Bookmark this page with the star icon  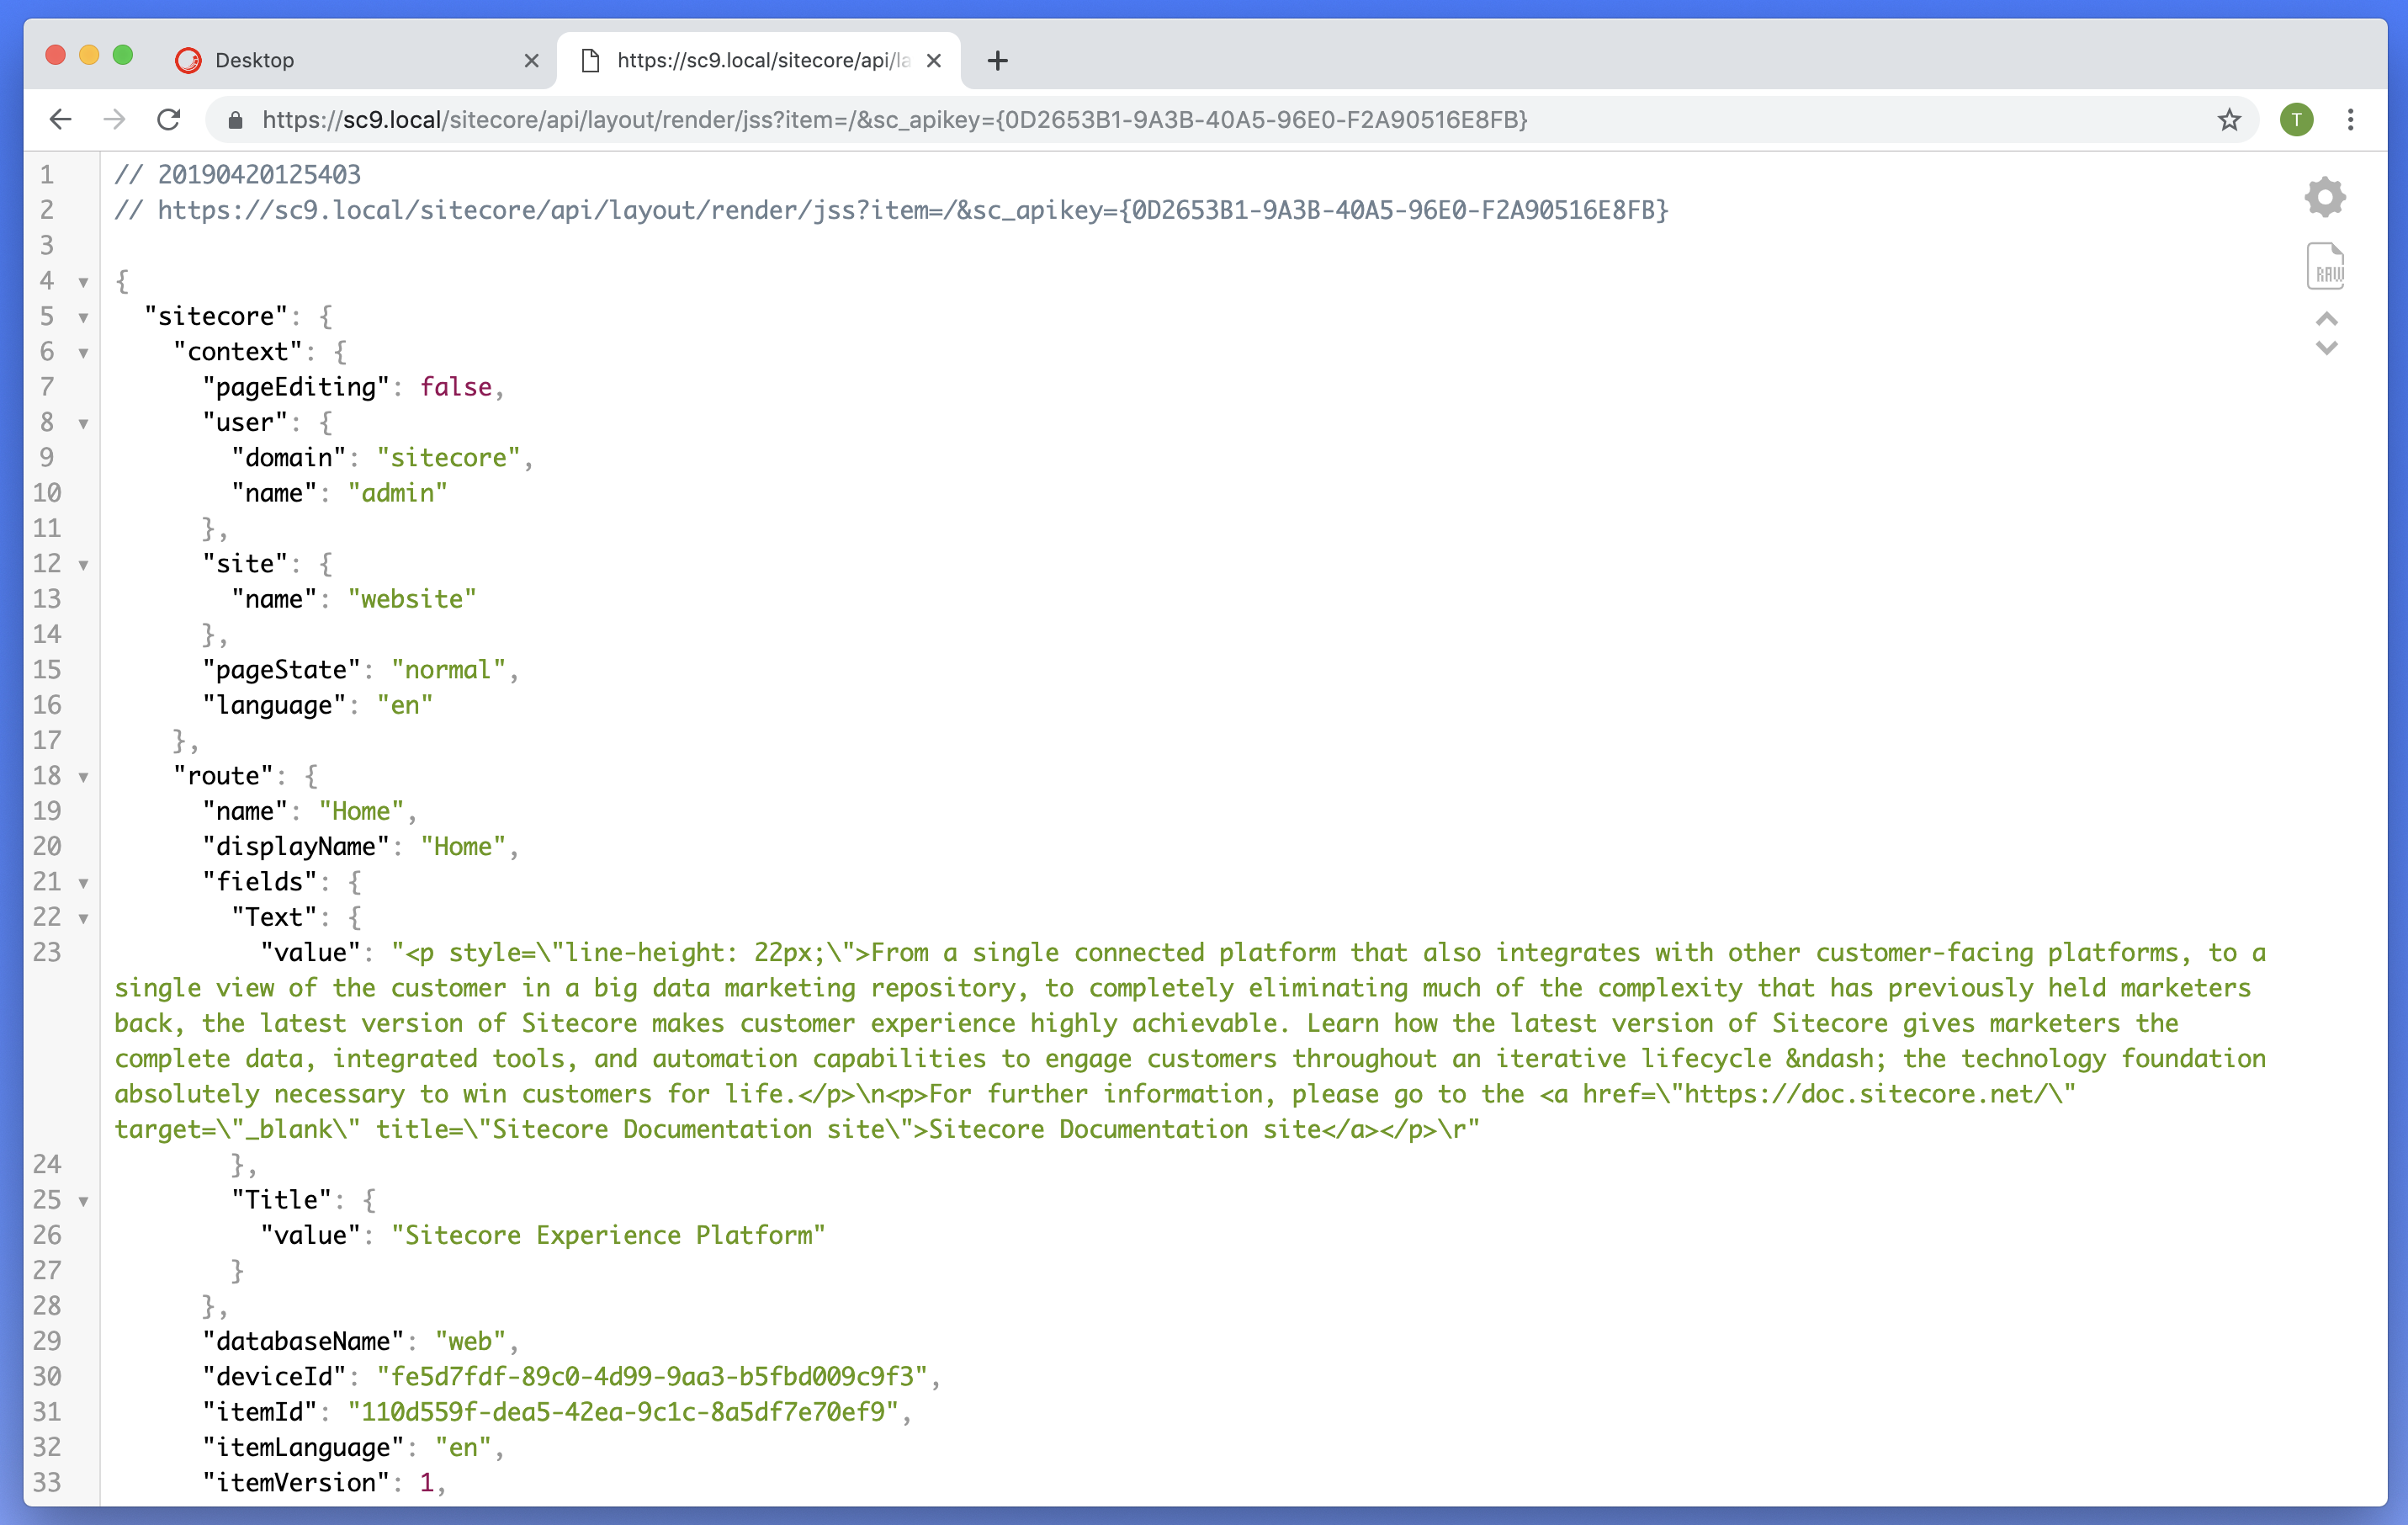[x=2228, y=120]
